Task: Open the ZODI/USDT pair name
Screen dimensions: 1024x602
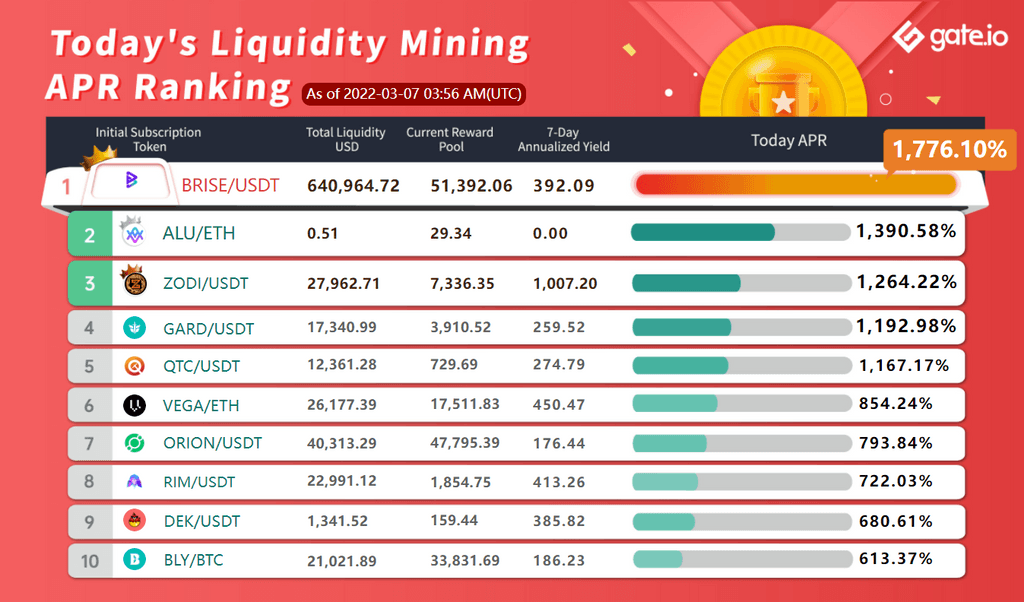Action: tap(205, 284)
